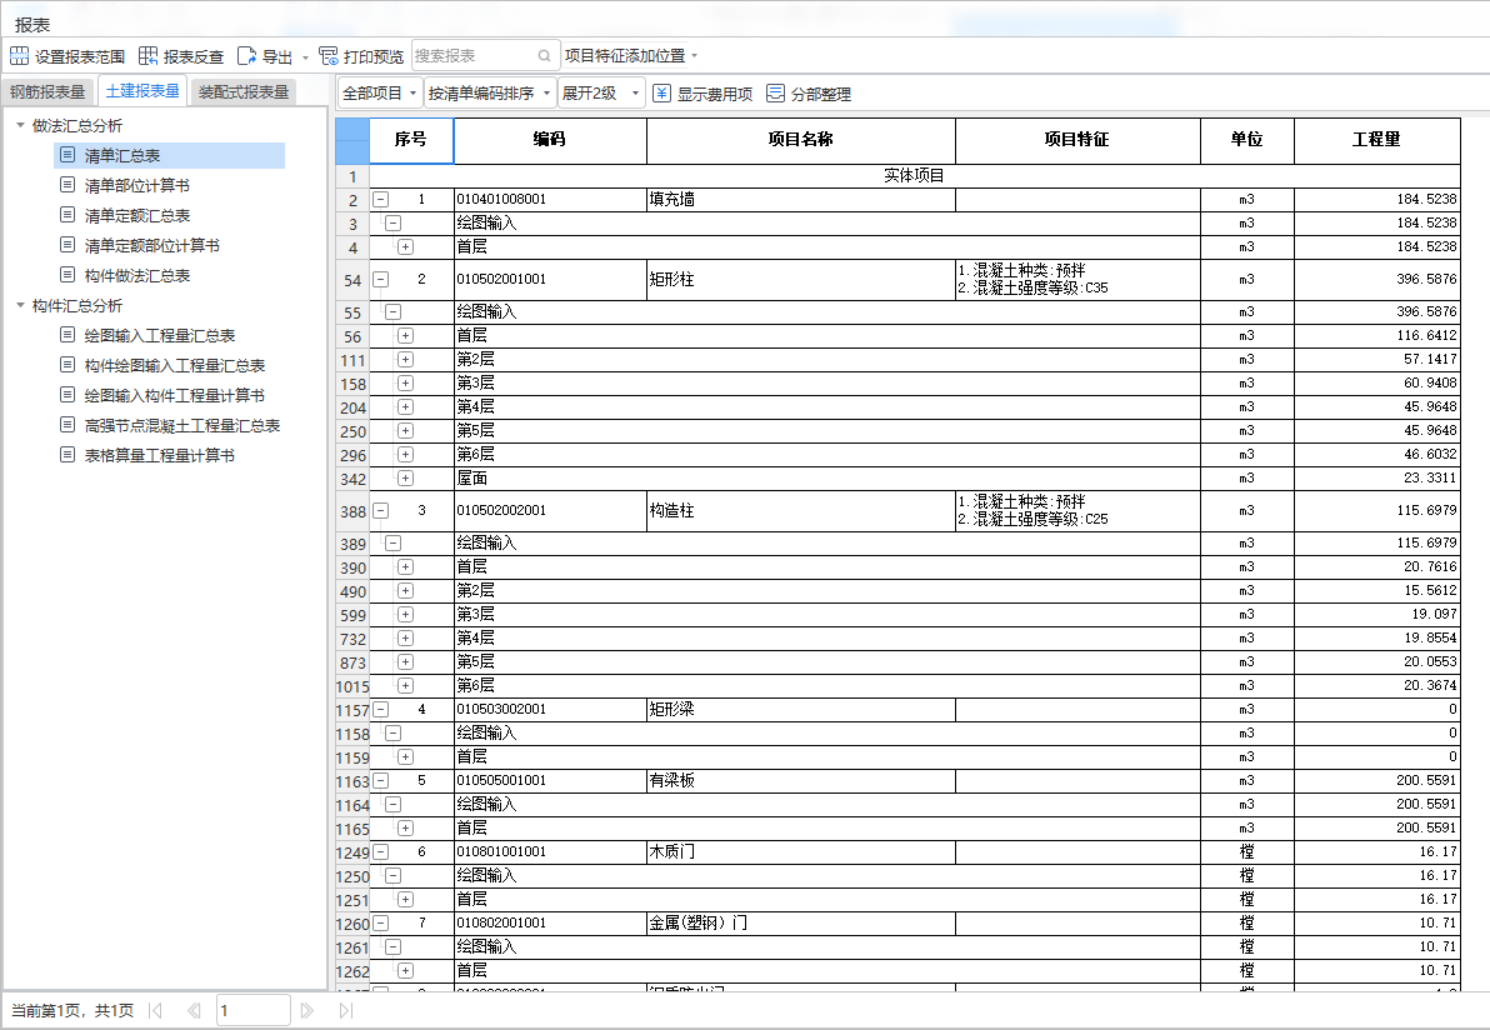
Task: Open the 项目特征添加位置 dropdown
Action: coord(694,56)
